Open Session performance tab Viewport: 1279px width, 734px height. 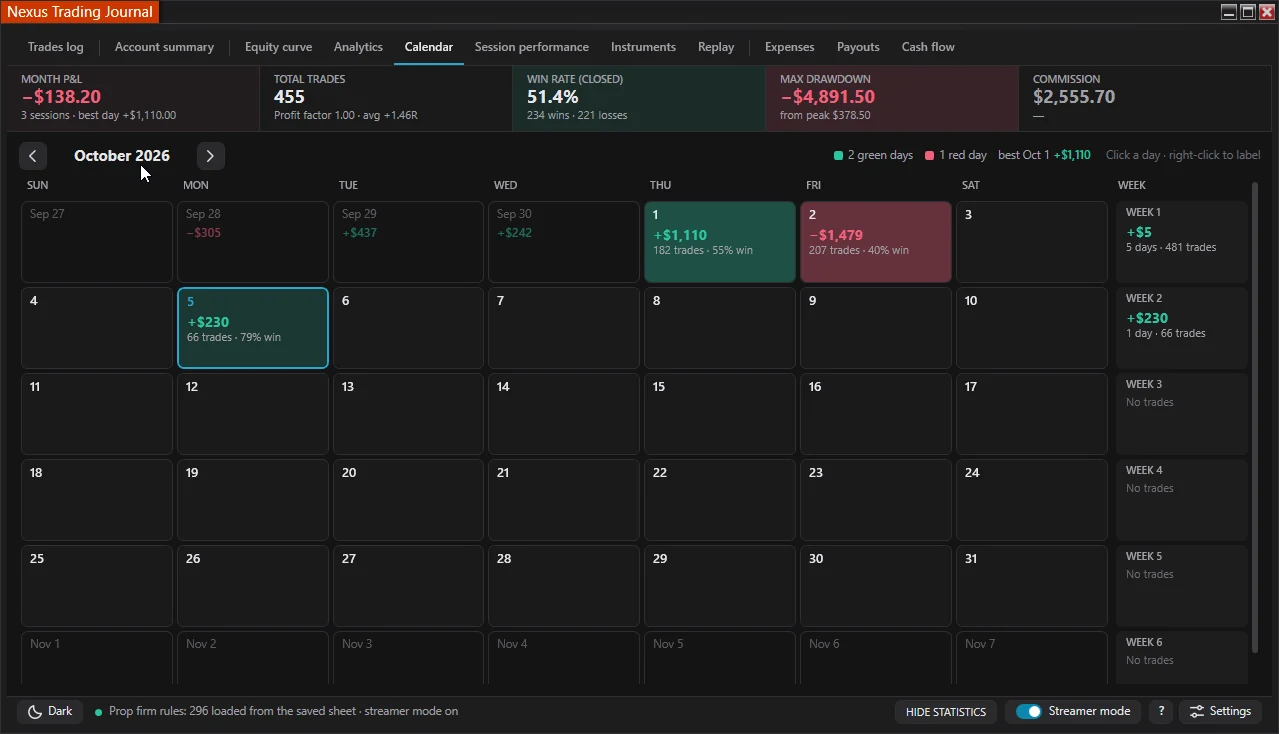[x=532, y=47]
